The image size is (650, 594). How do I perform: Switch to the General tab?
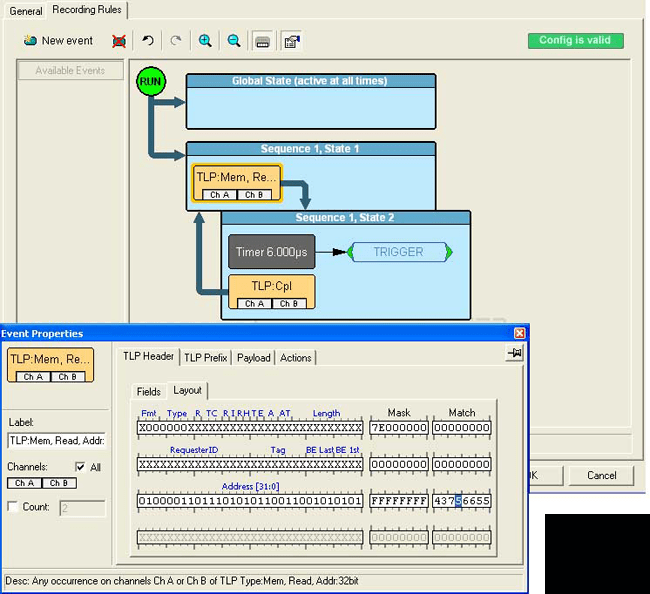(x=26, y=10)
